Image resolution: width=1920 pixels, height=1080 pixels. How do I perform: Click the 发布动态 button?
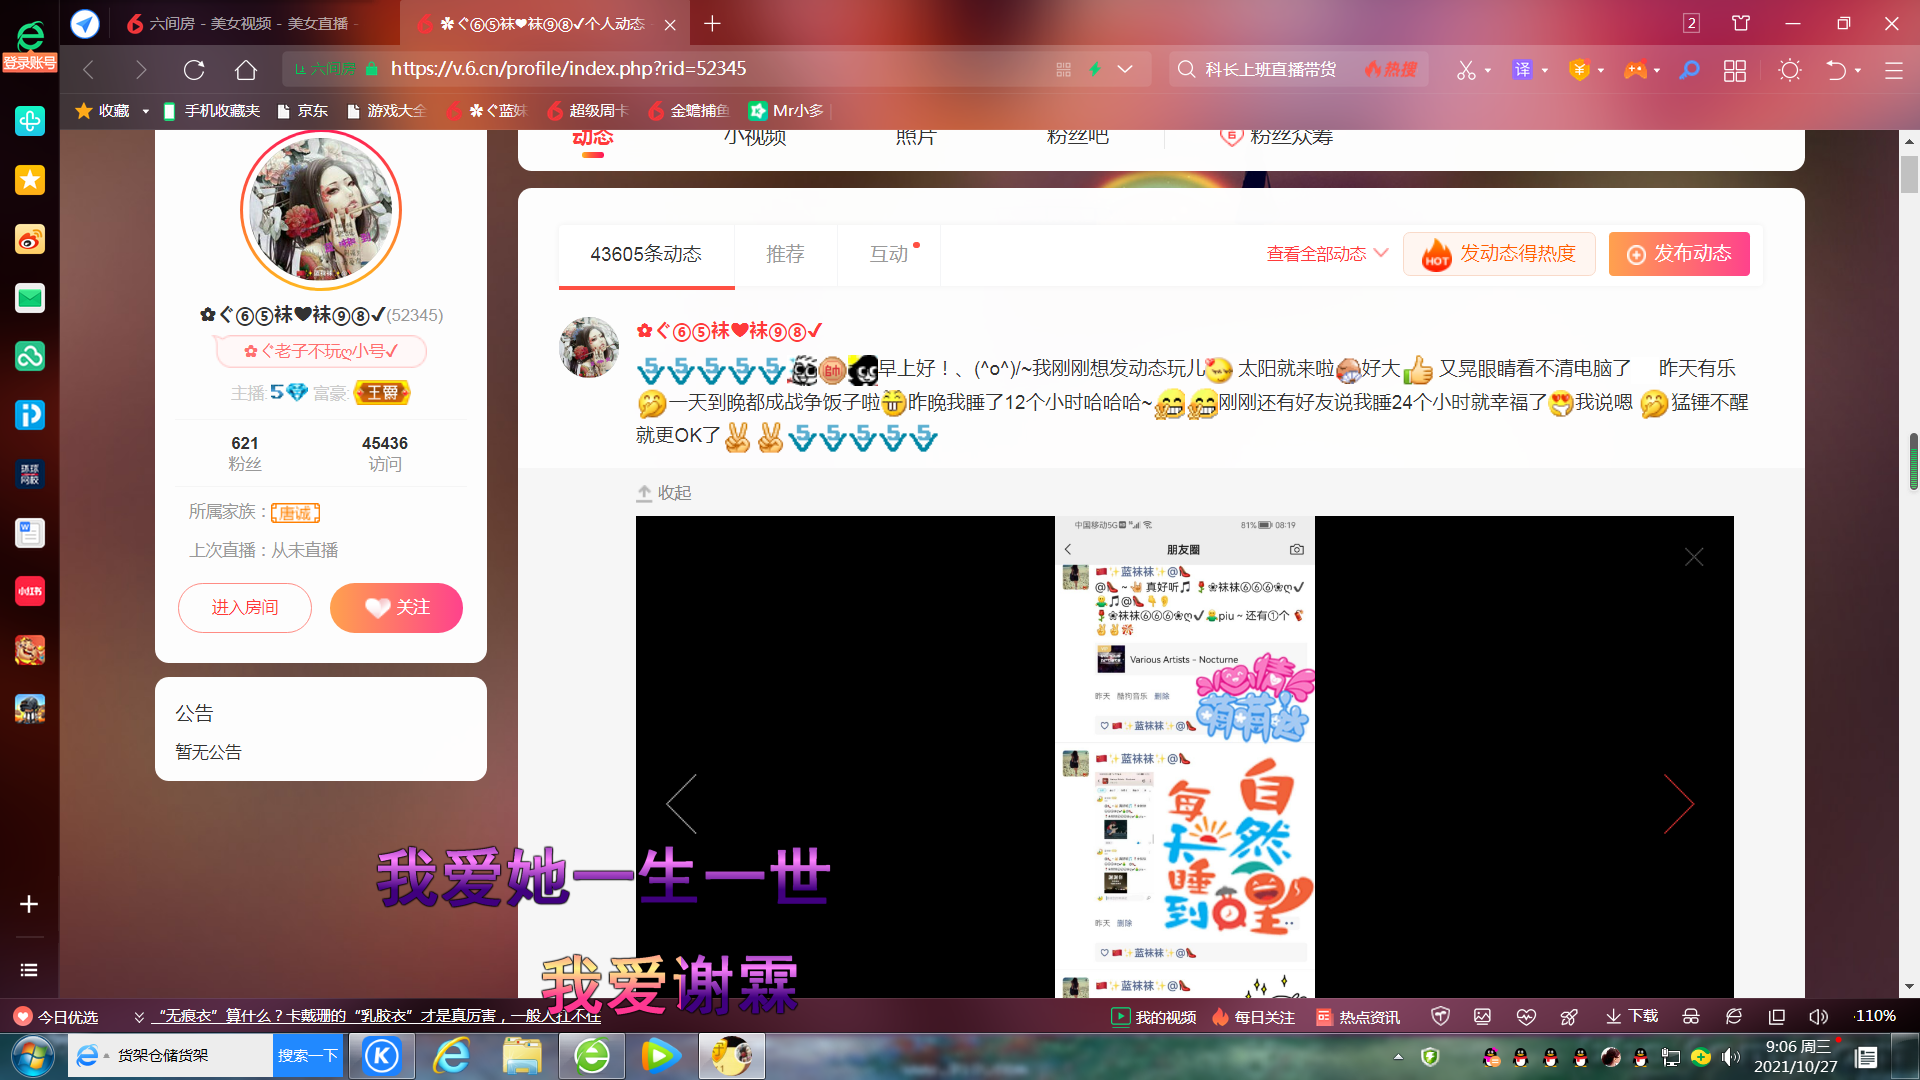[1679, 254]
